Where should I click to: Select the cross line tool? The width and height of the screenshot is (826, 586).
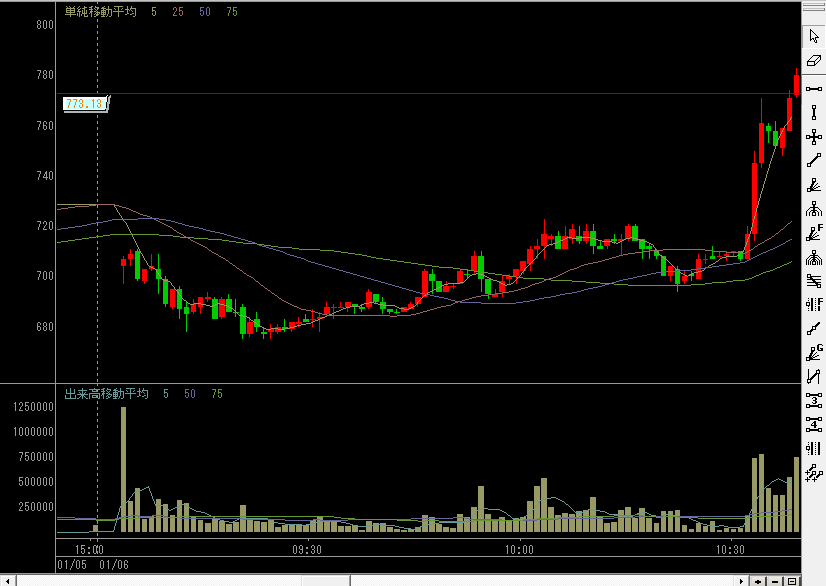[x=814, y=137]
